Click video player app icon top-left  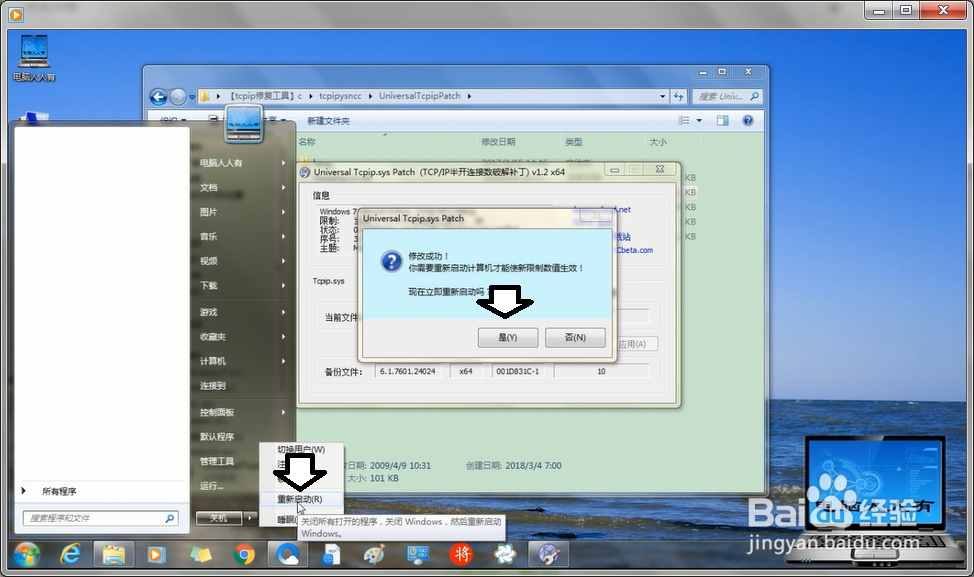click(x=16, y=13)
